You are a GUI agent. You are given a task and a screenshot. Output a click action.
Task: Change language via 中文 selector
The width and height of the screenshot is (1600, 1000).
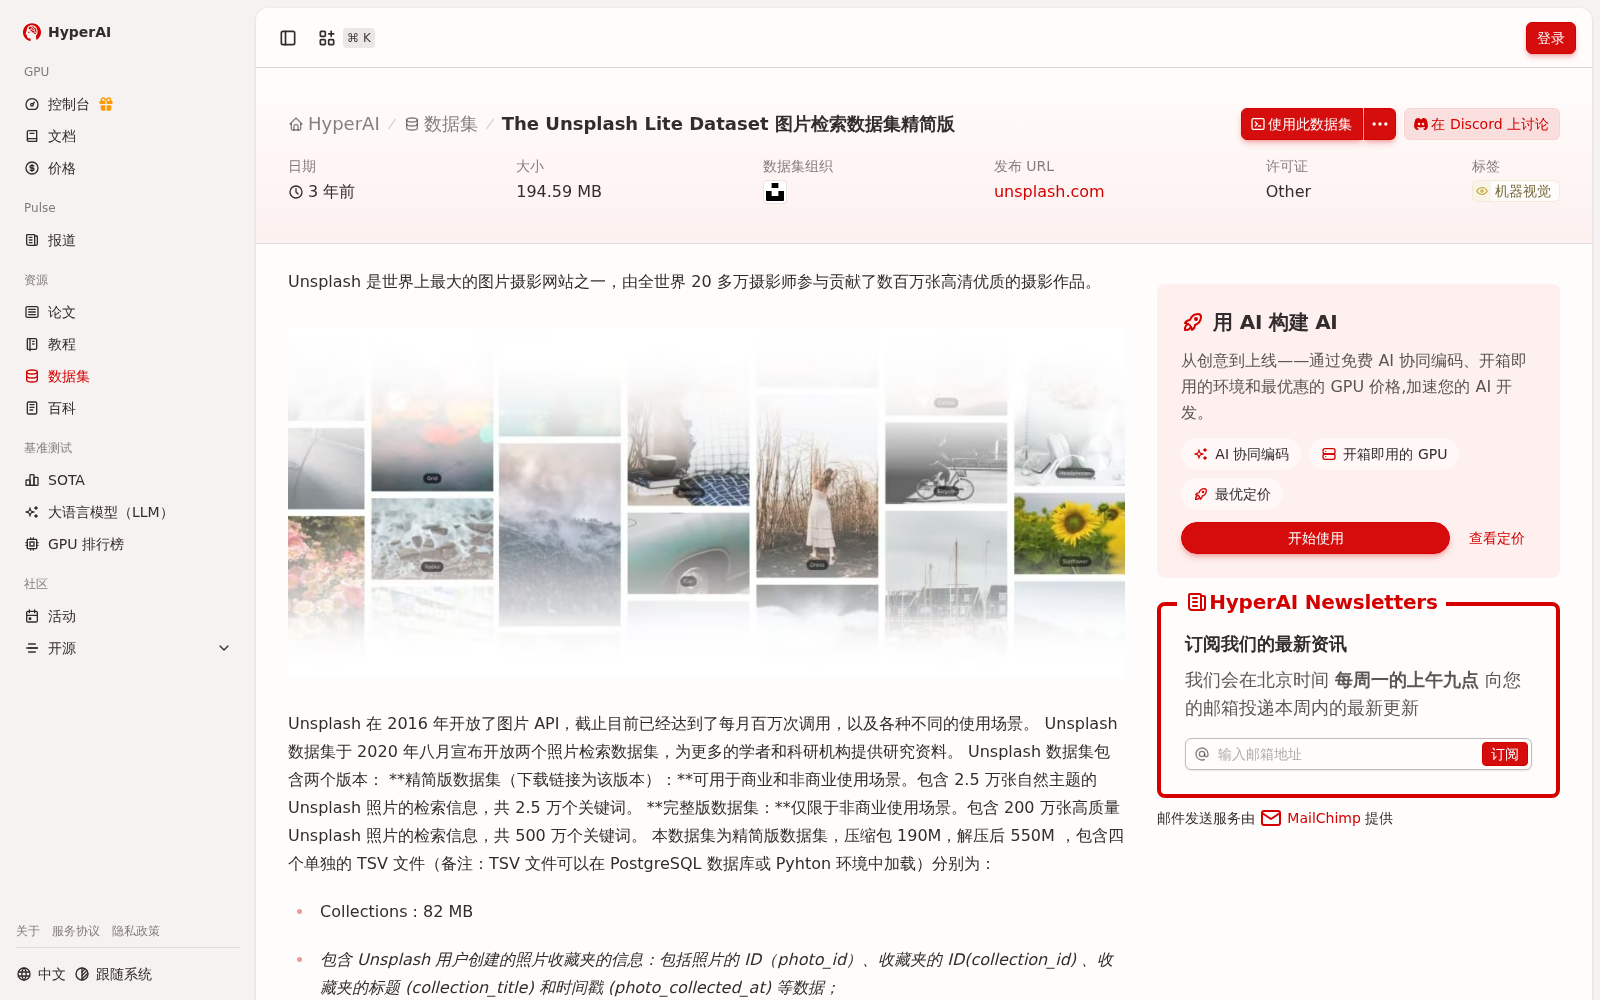point(41,974)
